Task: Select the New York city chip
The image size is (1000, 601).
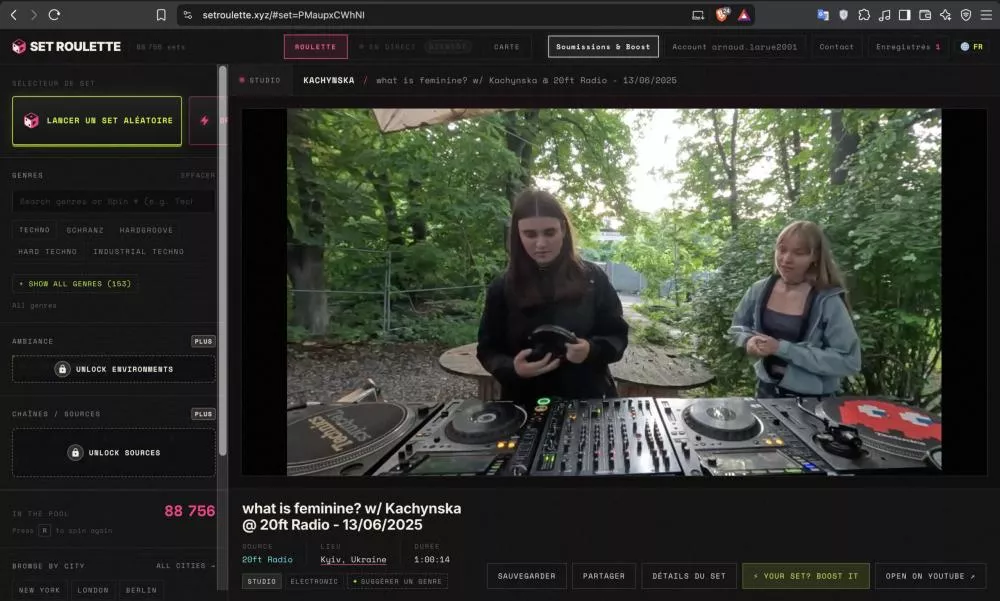Action: pyautogui.click(x=39, y=590)
